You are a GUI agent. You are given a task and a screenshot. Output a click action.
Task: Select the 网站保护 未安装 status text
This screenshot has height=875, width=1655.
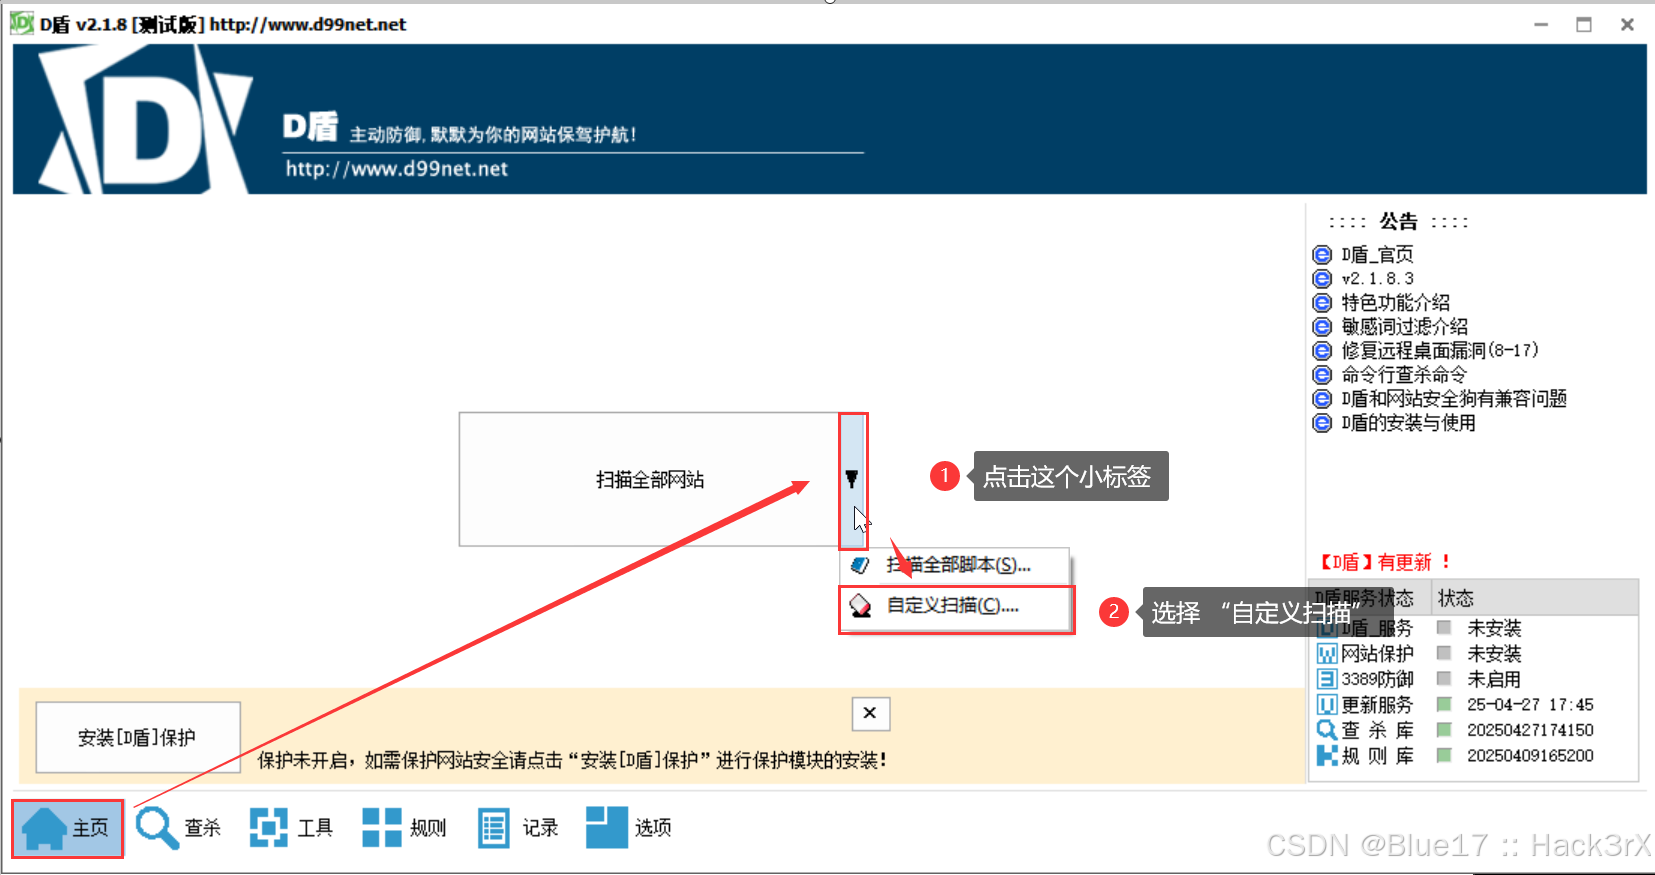tap(1494, 654)
